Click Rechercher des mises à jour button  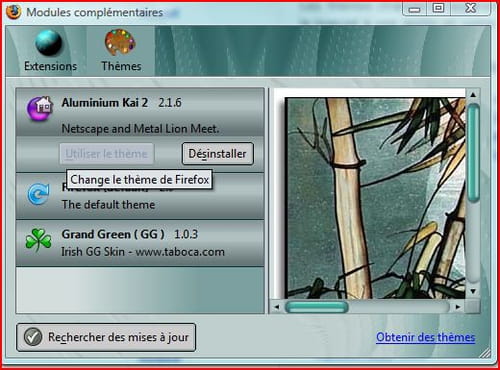pos(106,337)
